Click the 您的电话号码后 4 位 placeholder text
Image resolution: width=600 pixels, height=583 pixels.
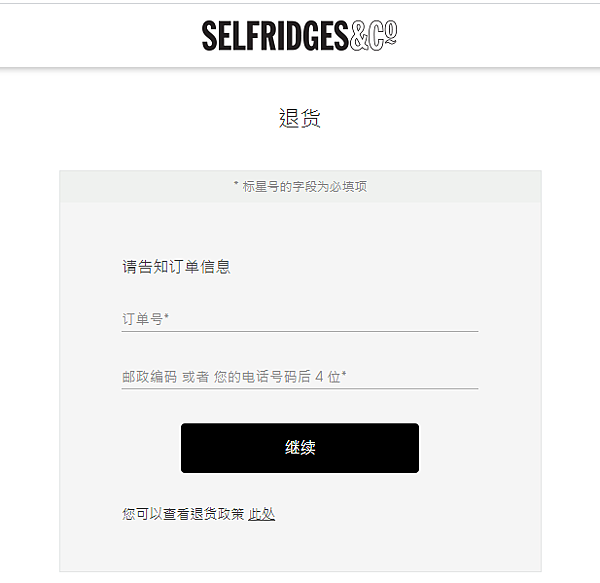pos(277,377)
